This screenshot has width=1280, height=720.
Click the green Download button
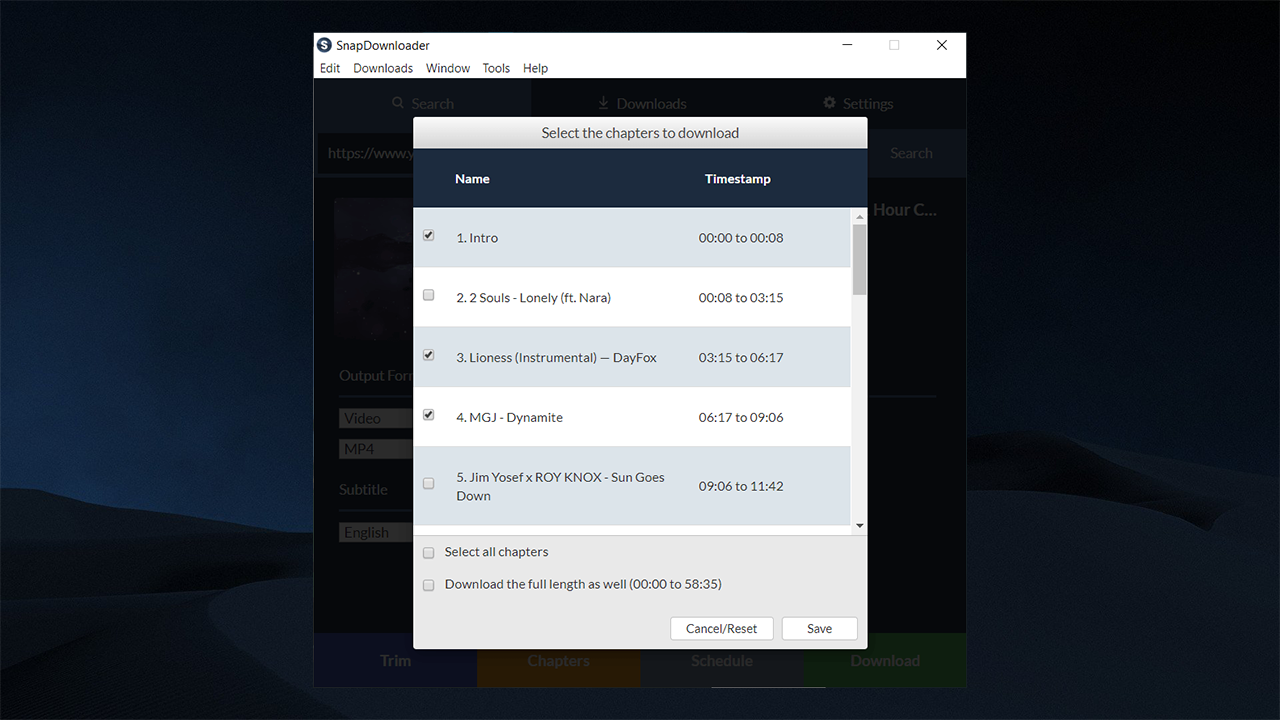point(885,660)
